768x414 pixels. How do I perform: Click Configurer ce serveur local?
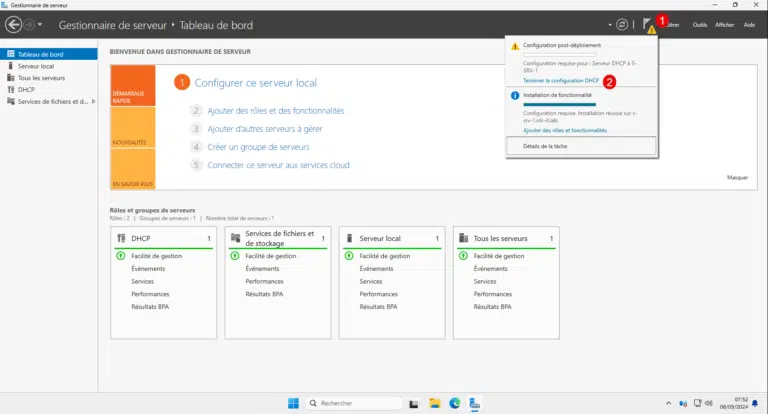click(256, 83)
